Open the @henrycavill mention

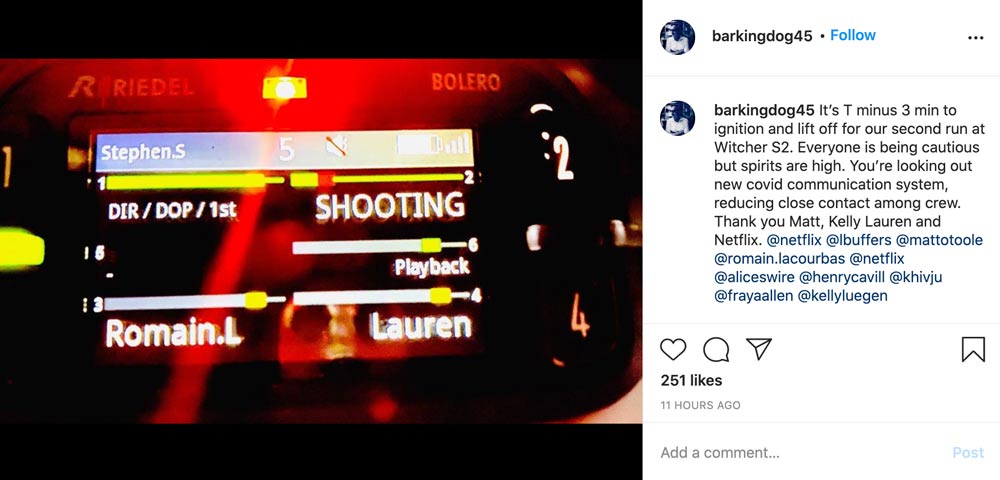[x=841, y=277]
